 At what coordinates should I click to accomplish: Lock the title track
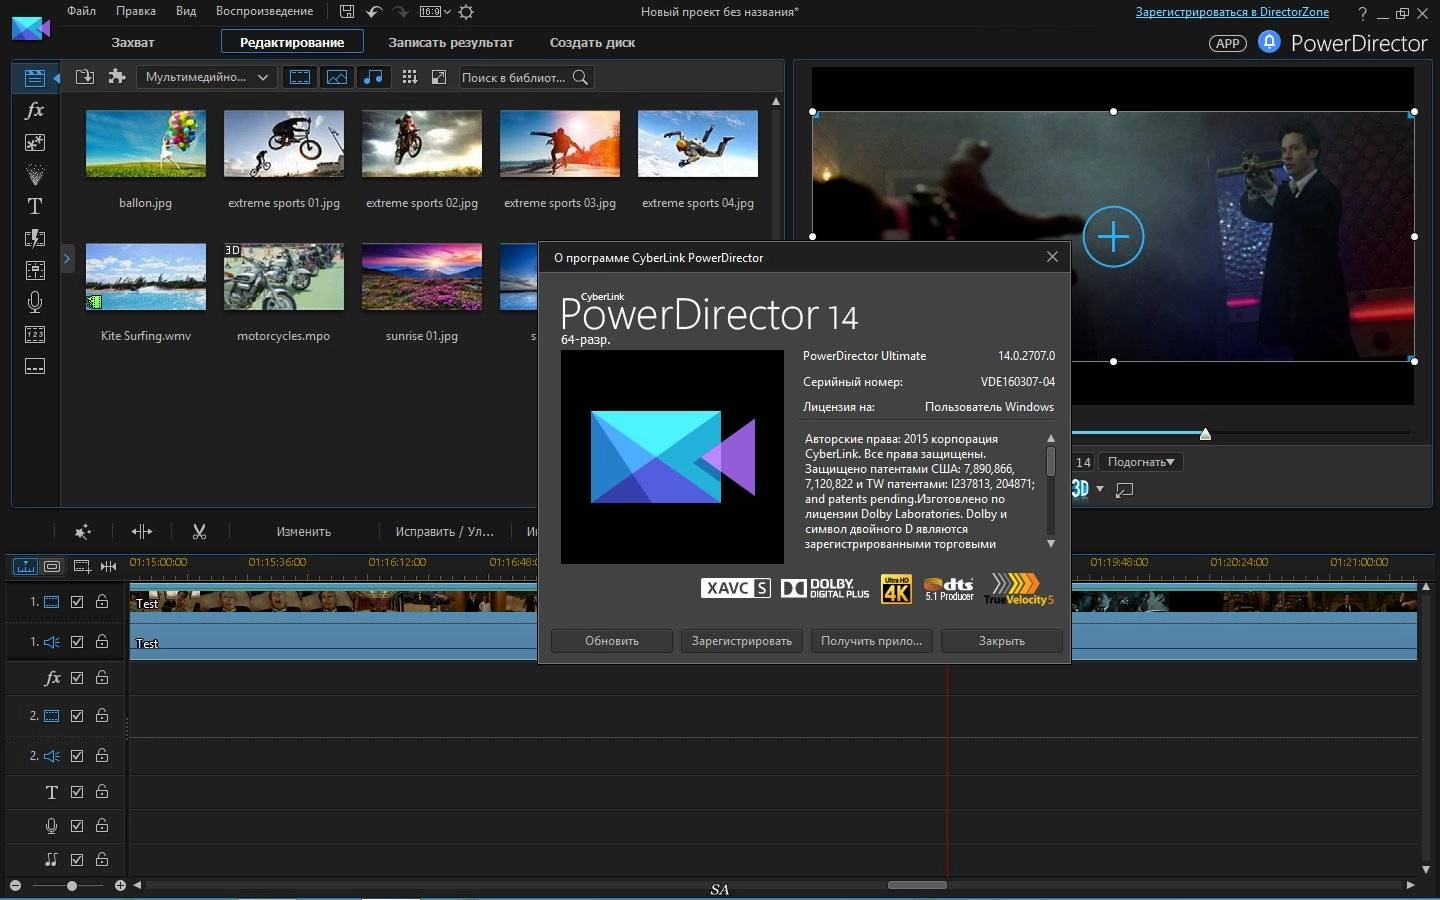pyautogui.click(x=102, y=792)
